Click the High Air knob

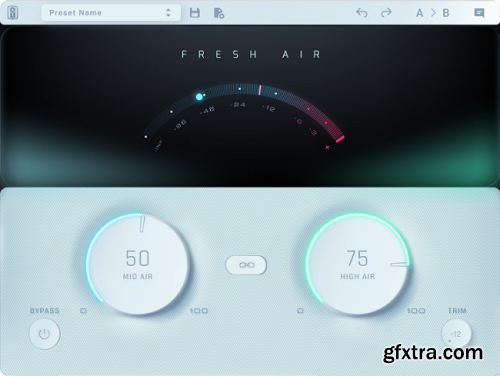[x=357, y=264]
